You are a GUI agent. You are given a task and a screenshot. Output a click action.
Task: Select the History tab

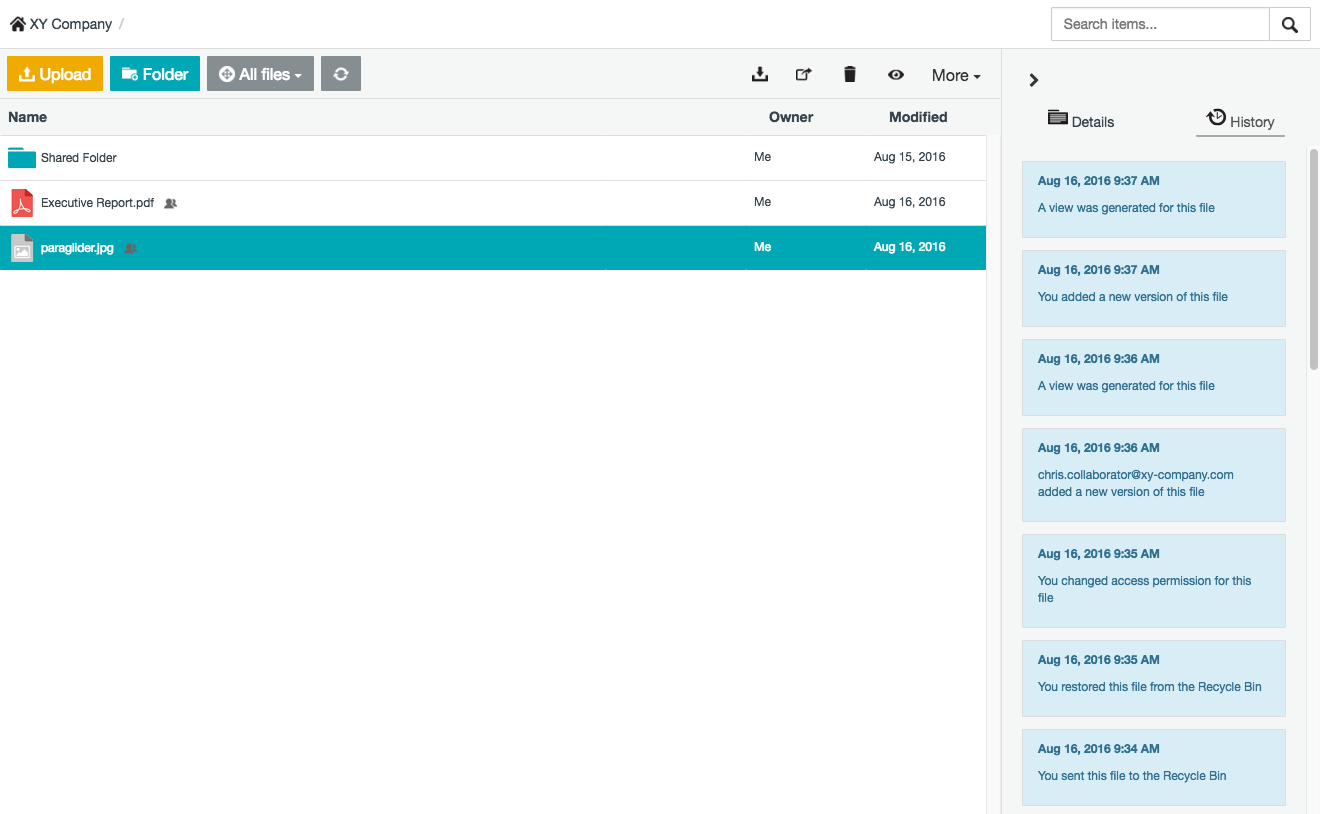point(1240,121)
